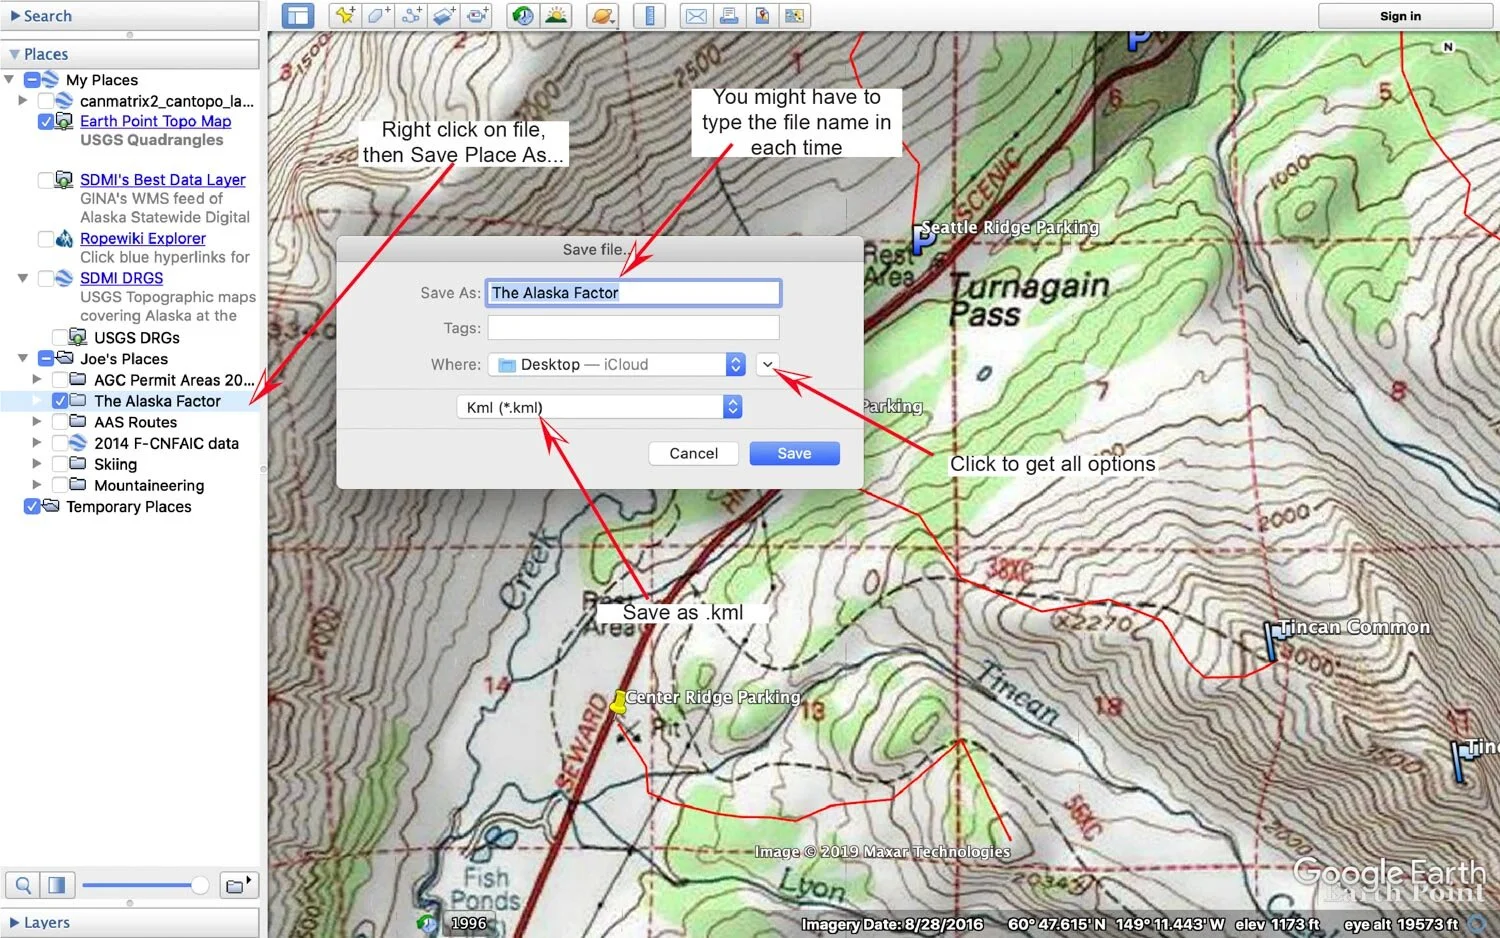Select the Add Polygon tool
The width and height of the screenshot is (1500, 938).
tap(378, 15)
